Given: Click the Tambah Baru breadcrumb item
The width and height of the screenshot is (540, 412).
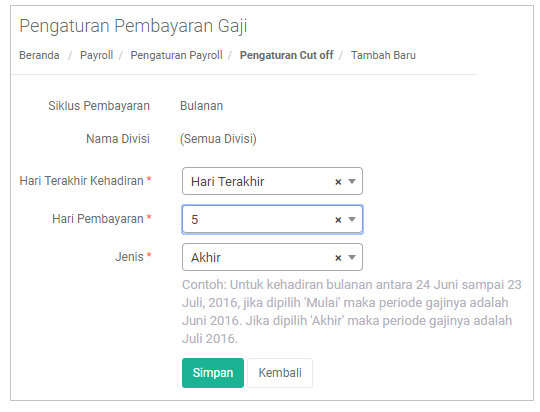Looking at the screenshot, I should (x=383, y=55).
